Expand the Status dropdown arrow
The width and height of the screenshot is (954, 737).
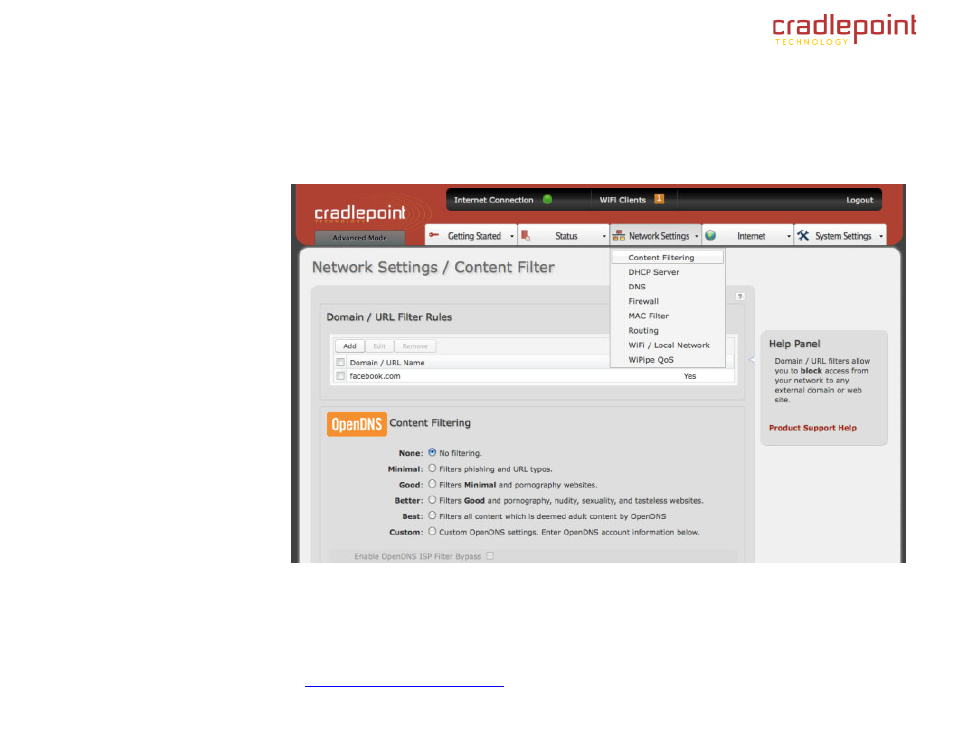point(604,236)
